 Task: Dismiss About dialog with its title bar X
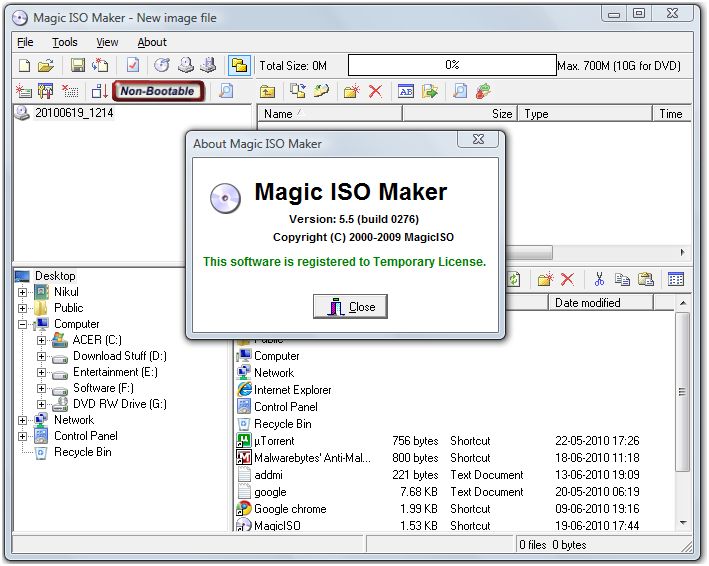[478, 139]
